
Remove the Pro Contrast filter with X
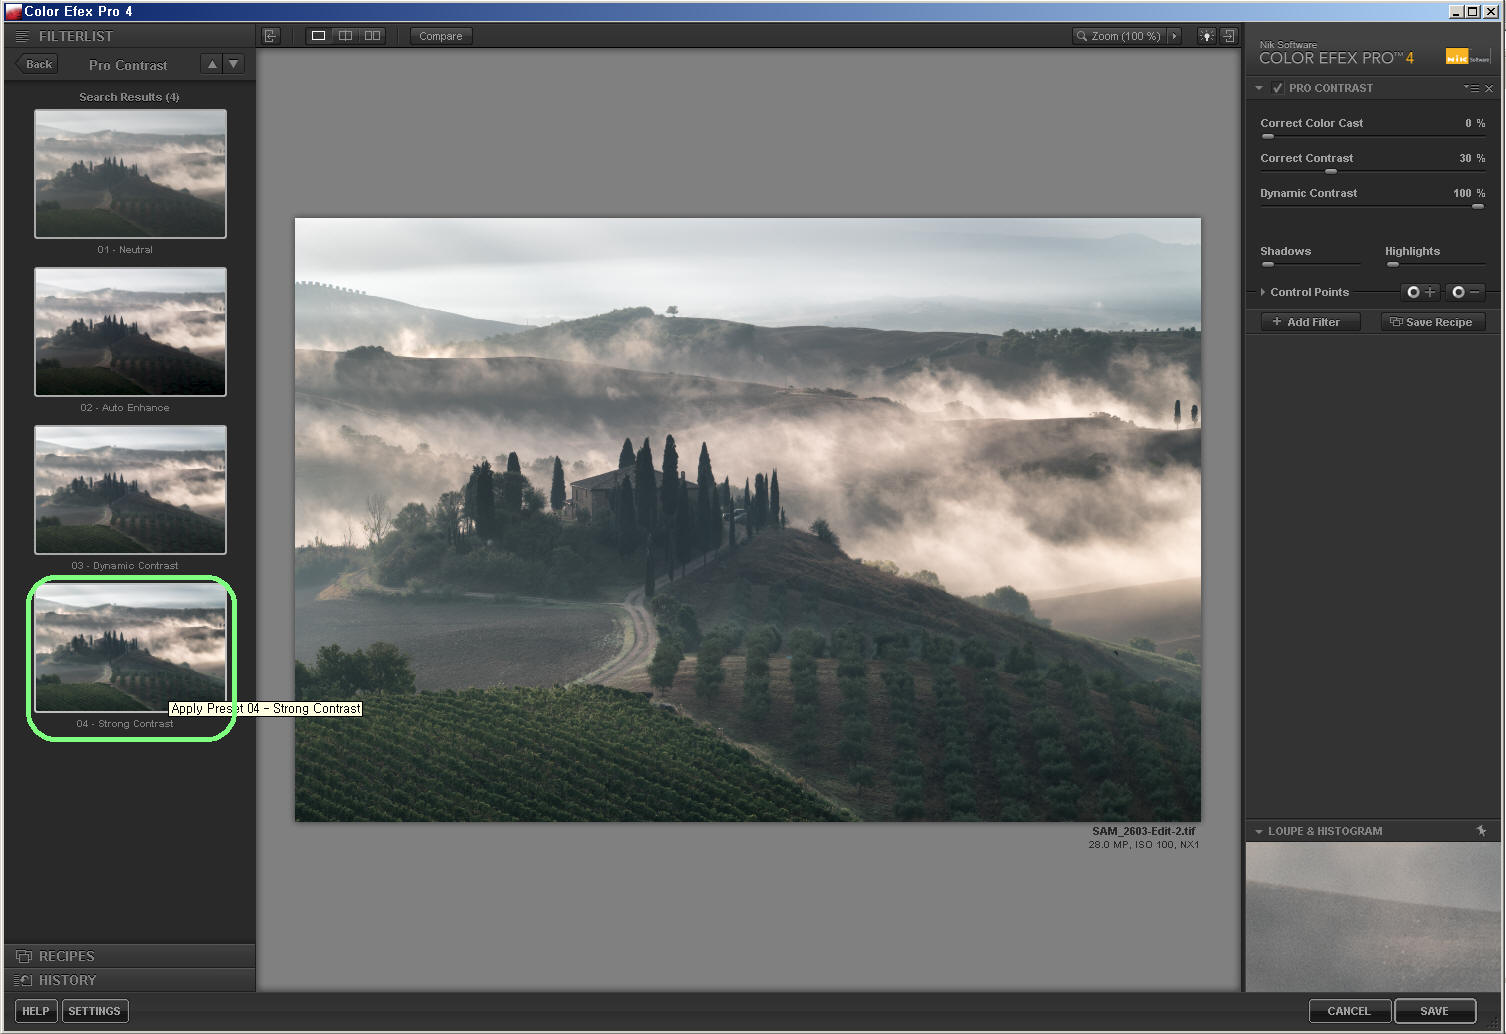click(1489, 89)
